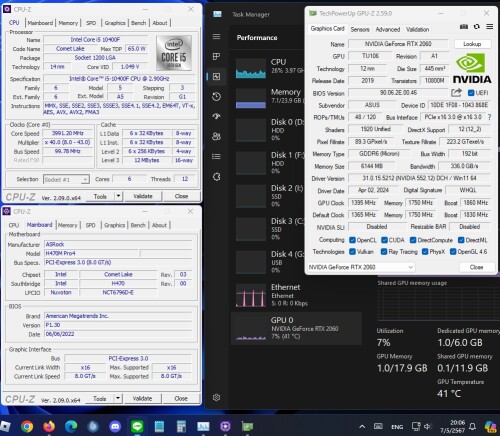500x436 pixels.
Task: Open Task Manager settings gear
Action: tap(216, 397)
